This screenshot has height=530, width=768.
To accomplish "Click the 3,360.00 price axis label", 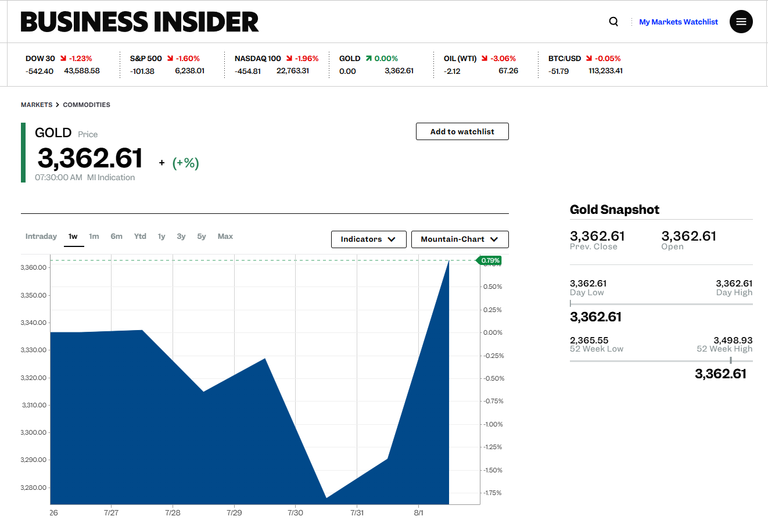I will coord(33,267).
